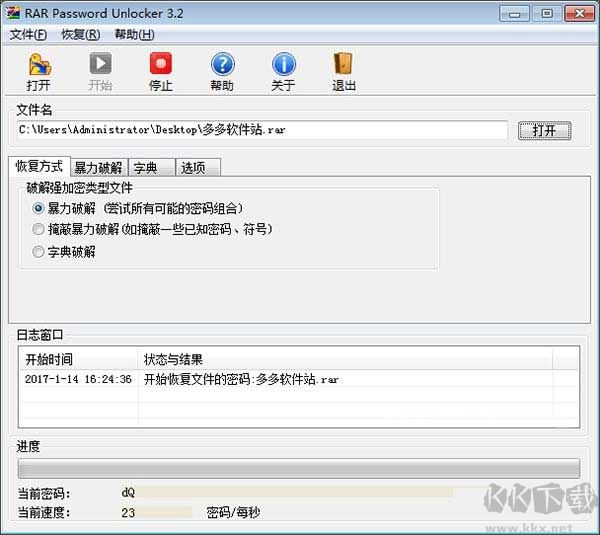Screen dimensions: 600x535
Task: Click the file name path input field
Action: [x=262, y=130]
